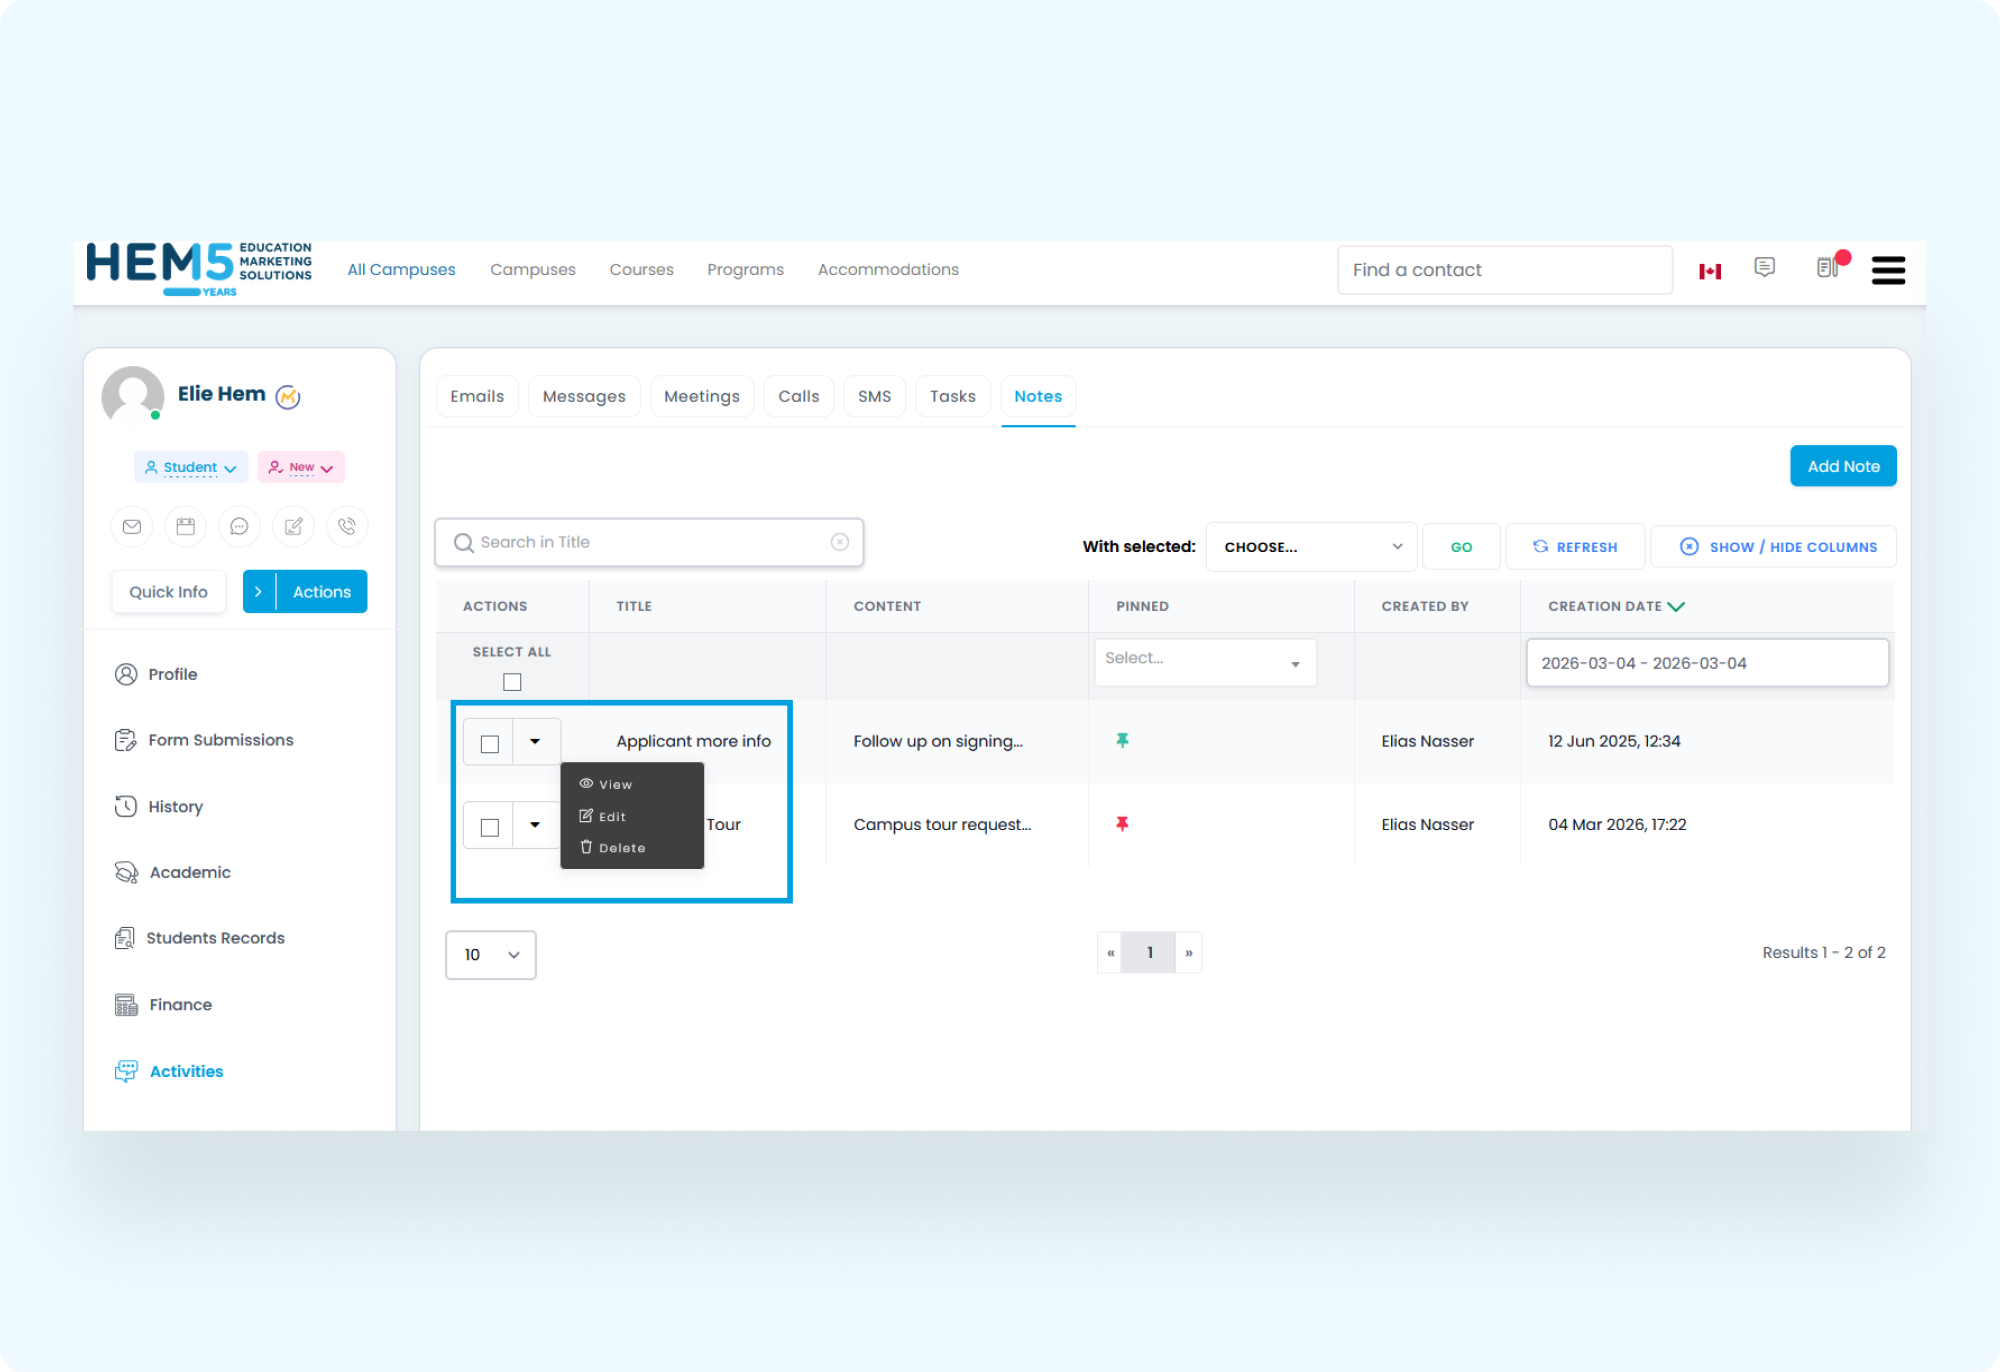Check the Applicant more info row checkbox
Viewport: 2000px width, 1372px height.
click(x=489, y=741)
